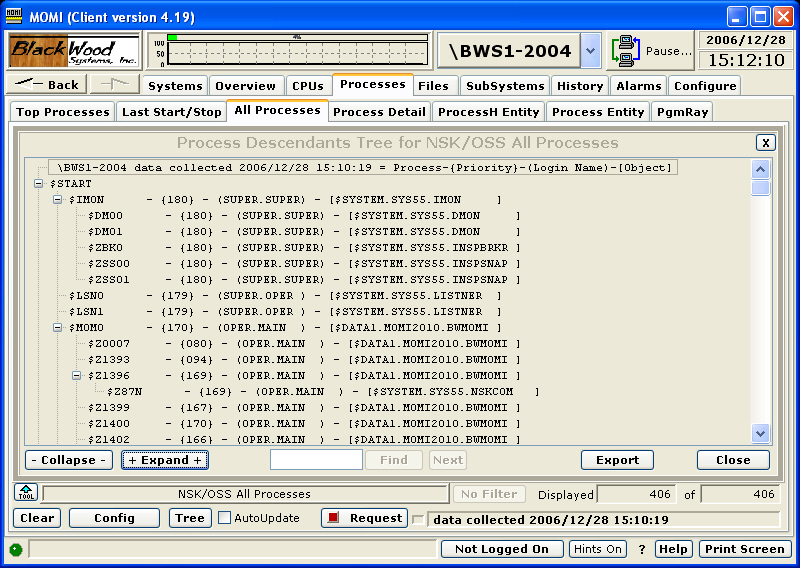800x568 pixels.
Task: Open the Alarms tab
Action: (x=639, y=86)
